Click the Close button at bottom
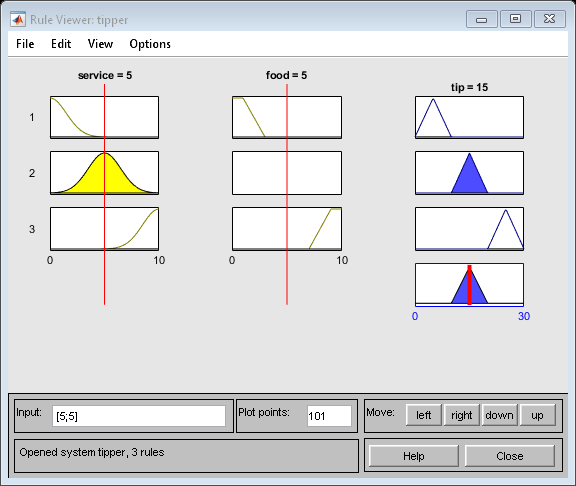The image size is (576, 486). tap(510, 456)
